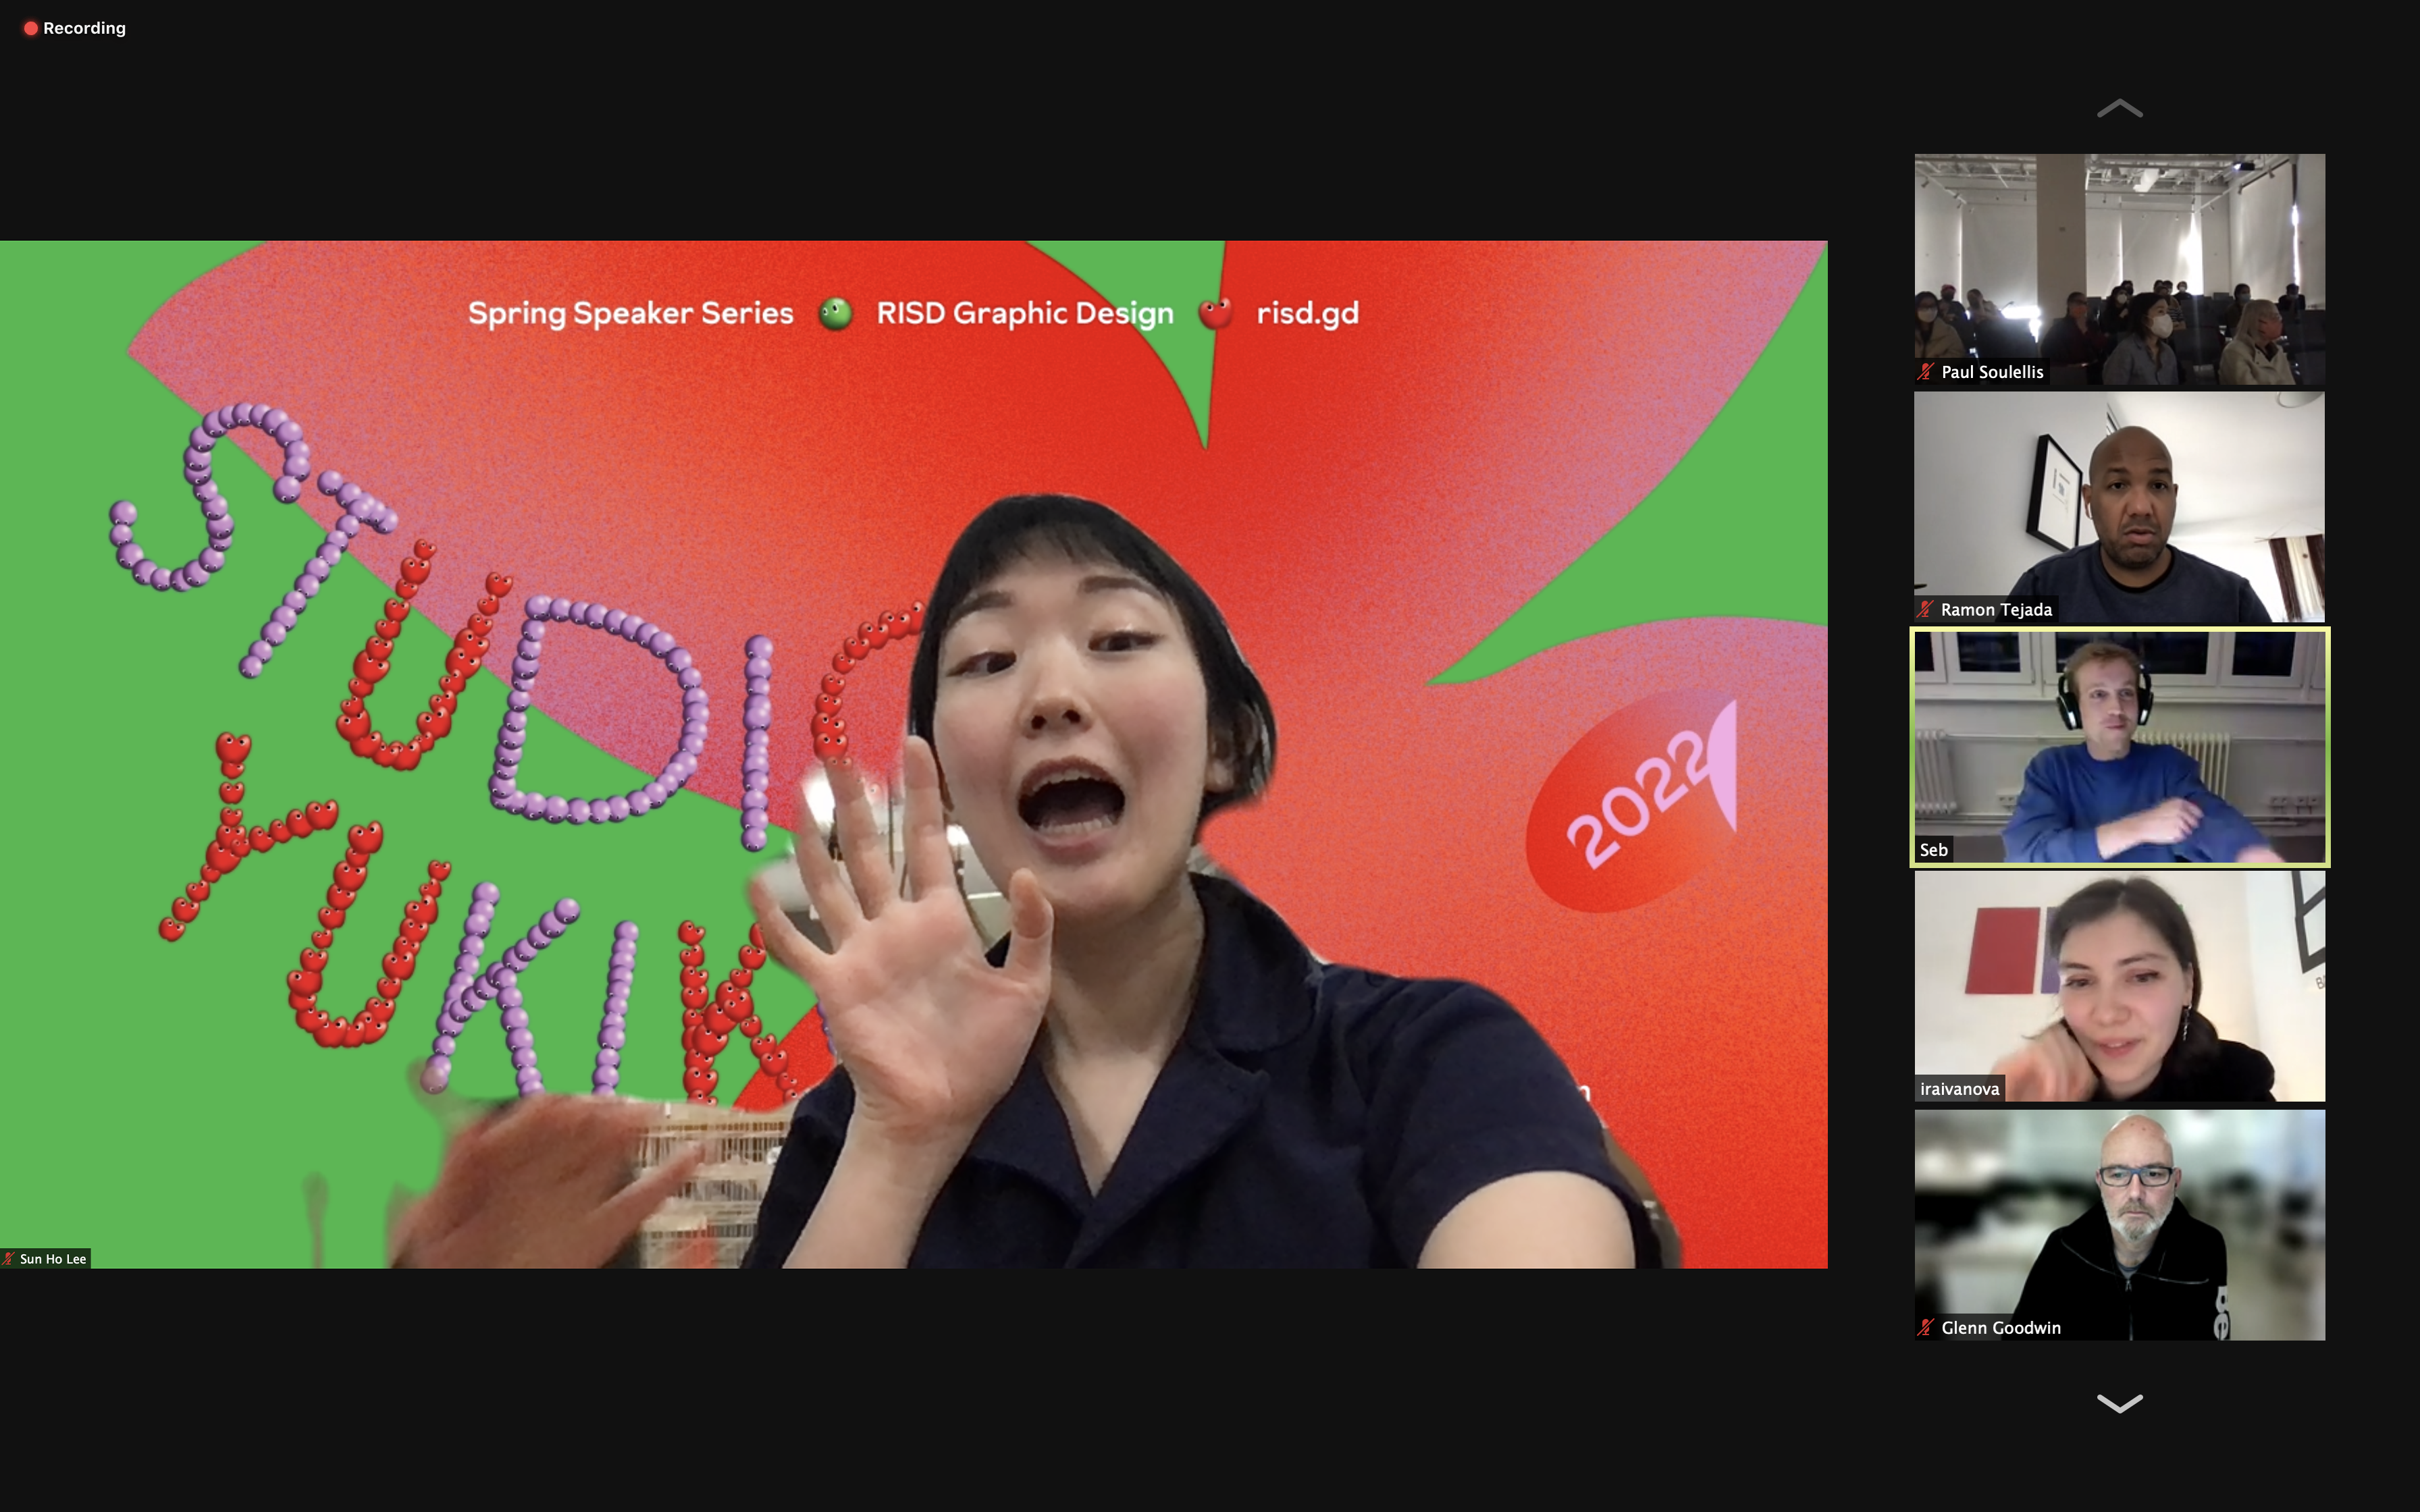Click muted mic icon beside Glenn Goodwin
This screenshot has height=1512, width=2420.
(x=1926, y=1328)
